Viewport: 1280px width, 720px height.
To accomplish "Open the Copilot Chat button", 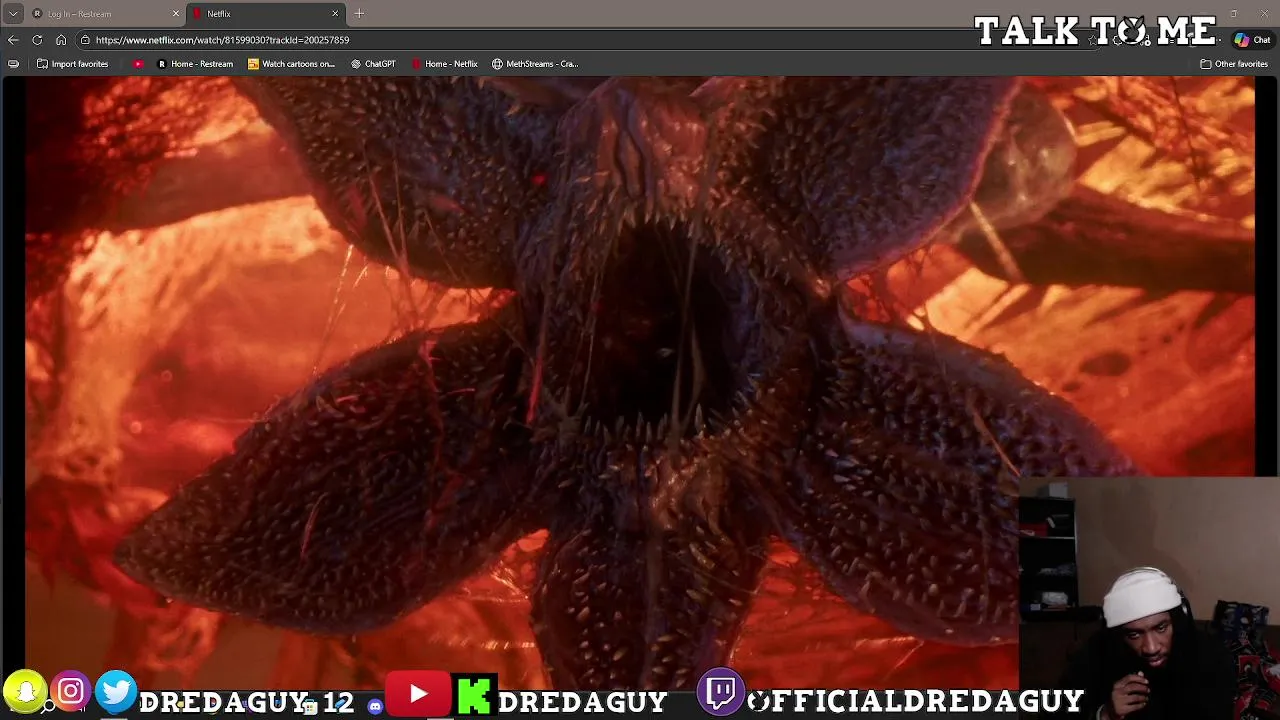I will click(1252, 40).
